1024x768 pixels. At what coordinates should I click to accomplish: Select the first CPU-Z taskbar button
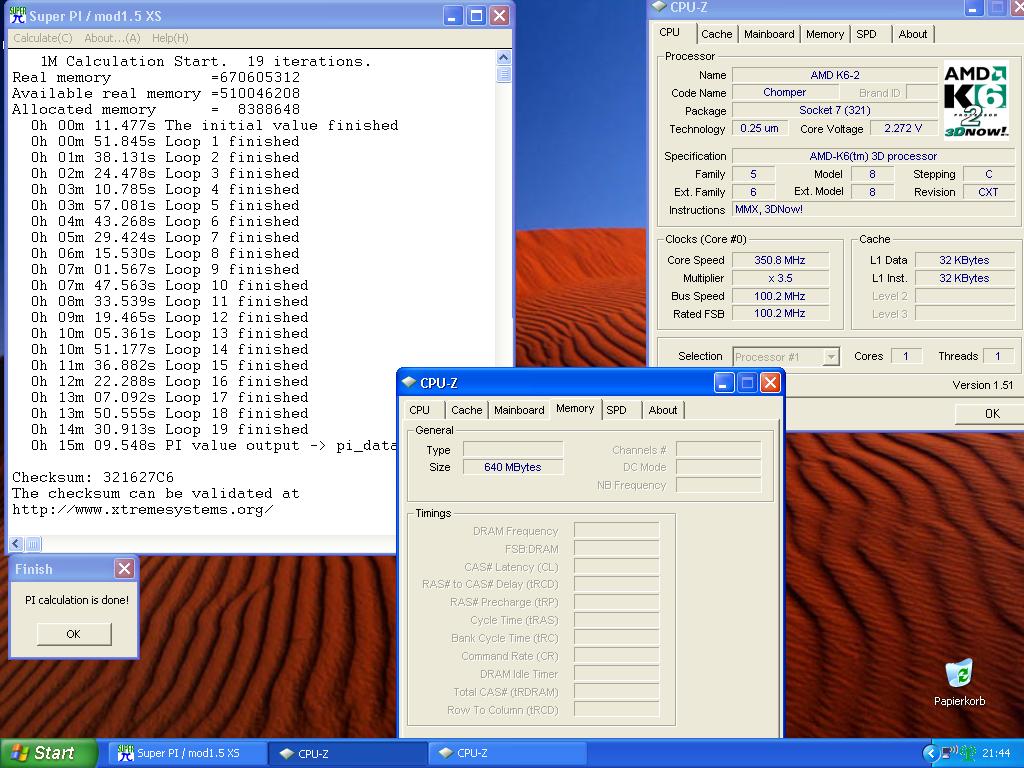[x=348, y=753]
